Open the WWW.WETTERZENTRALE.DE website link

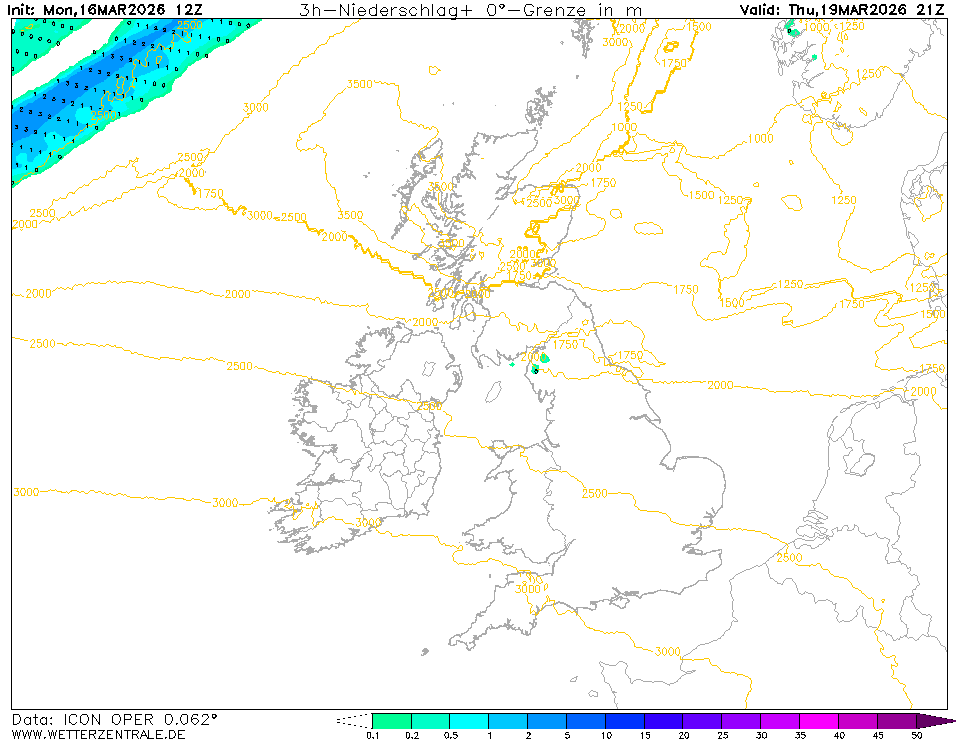click(98, 735)
